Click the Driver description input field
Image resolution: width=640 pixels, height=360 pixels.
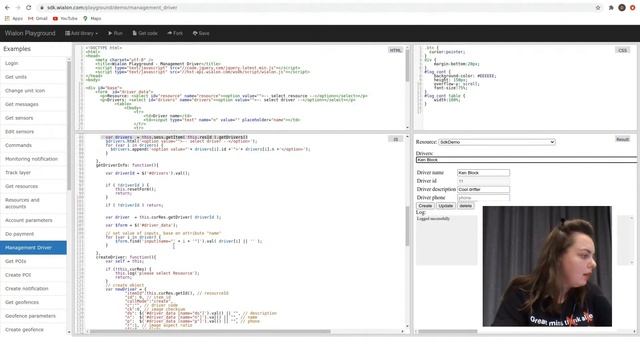(x=483, y=189)
